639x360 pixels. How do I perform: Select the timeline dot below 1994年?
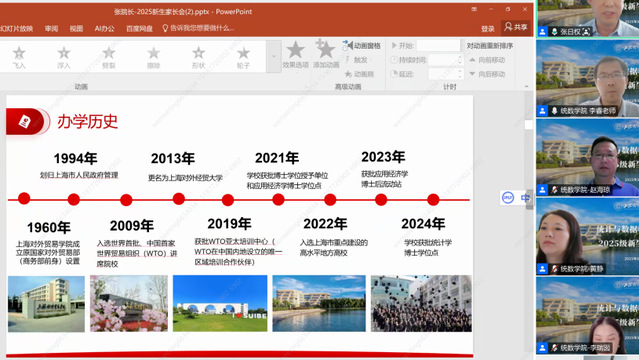[74, 200]
